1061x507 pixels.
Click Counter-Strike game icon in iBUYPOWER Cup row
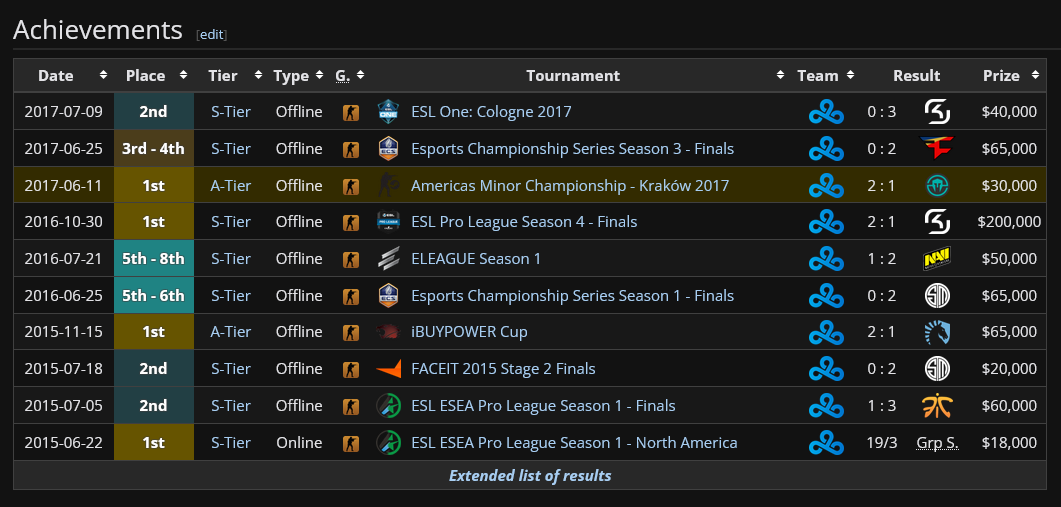pyautogui.click(x=351, y=332)
